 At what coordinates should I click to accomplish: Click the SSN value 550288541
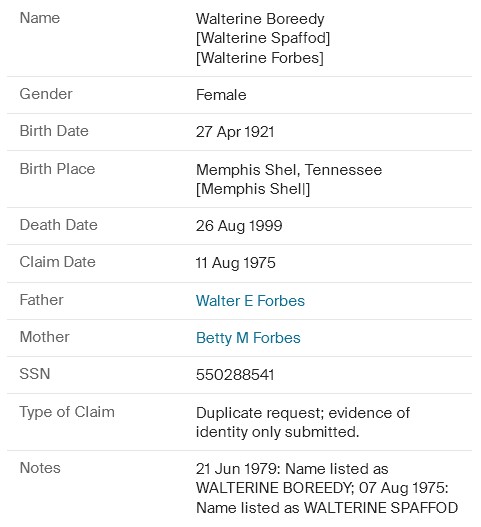[235, 374]
